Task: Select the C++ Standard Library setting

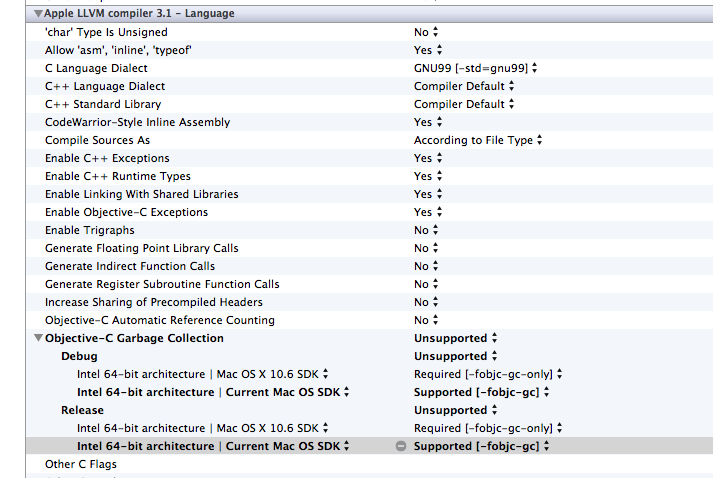Action: point(103,104)
